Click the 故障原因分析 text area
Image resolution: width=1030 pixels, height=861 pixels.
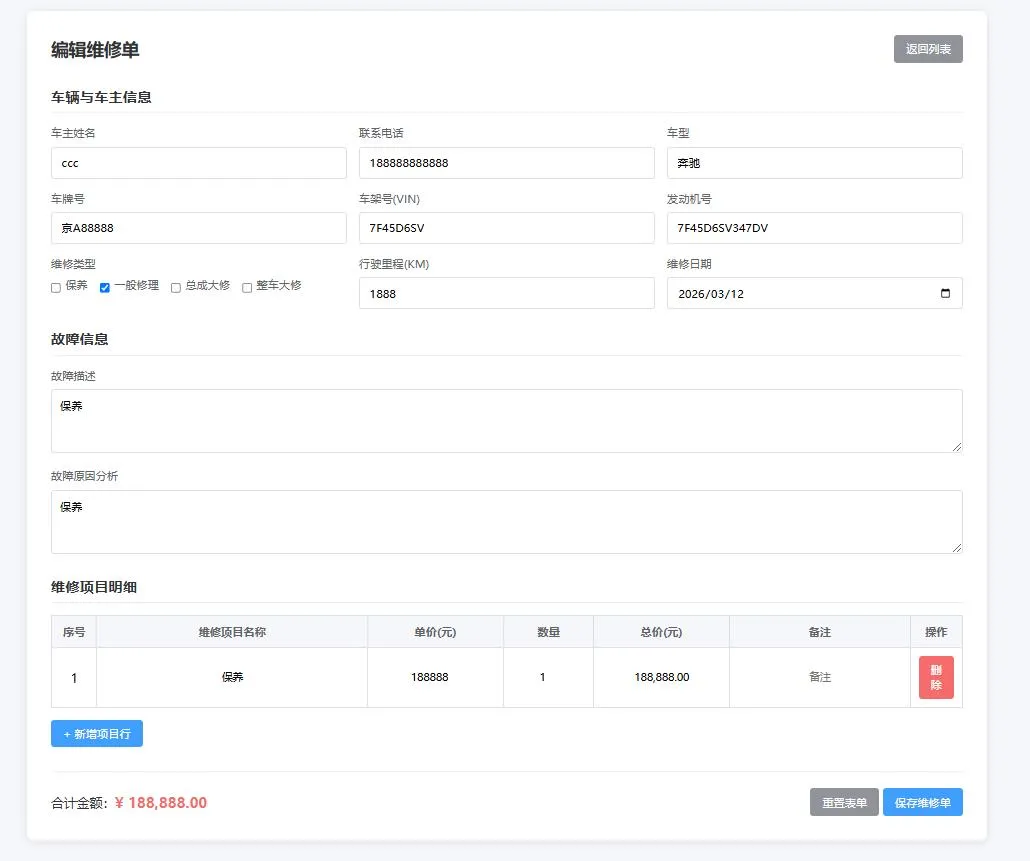506,521
